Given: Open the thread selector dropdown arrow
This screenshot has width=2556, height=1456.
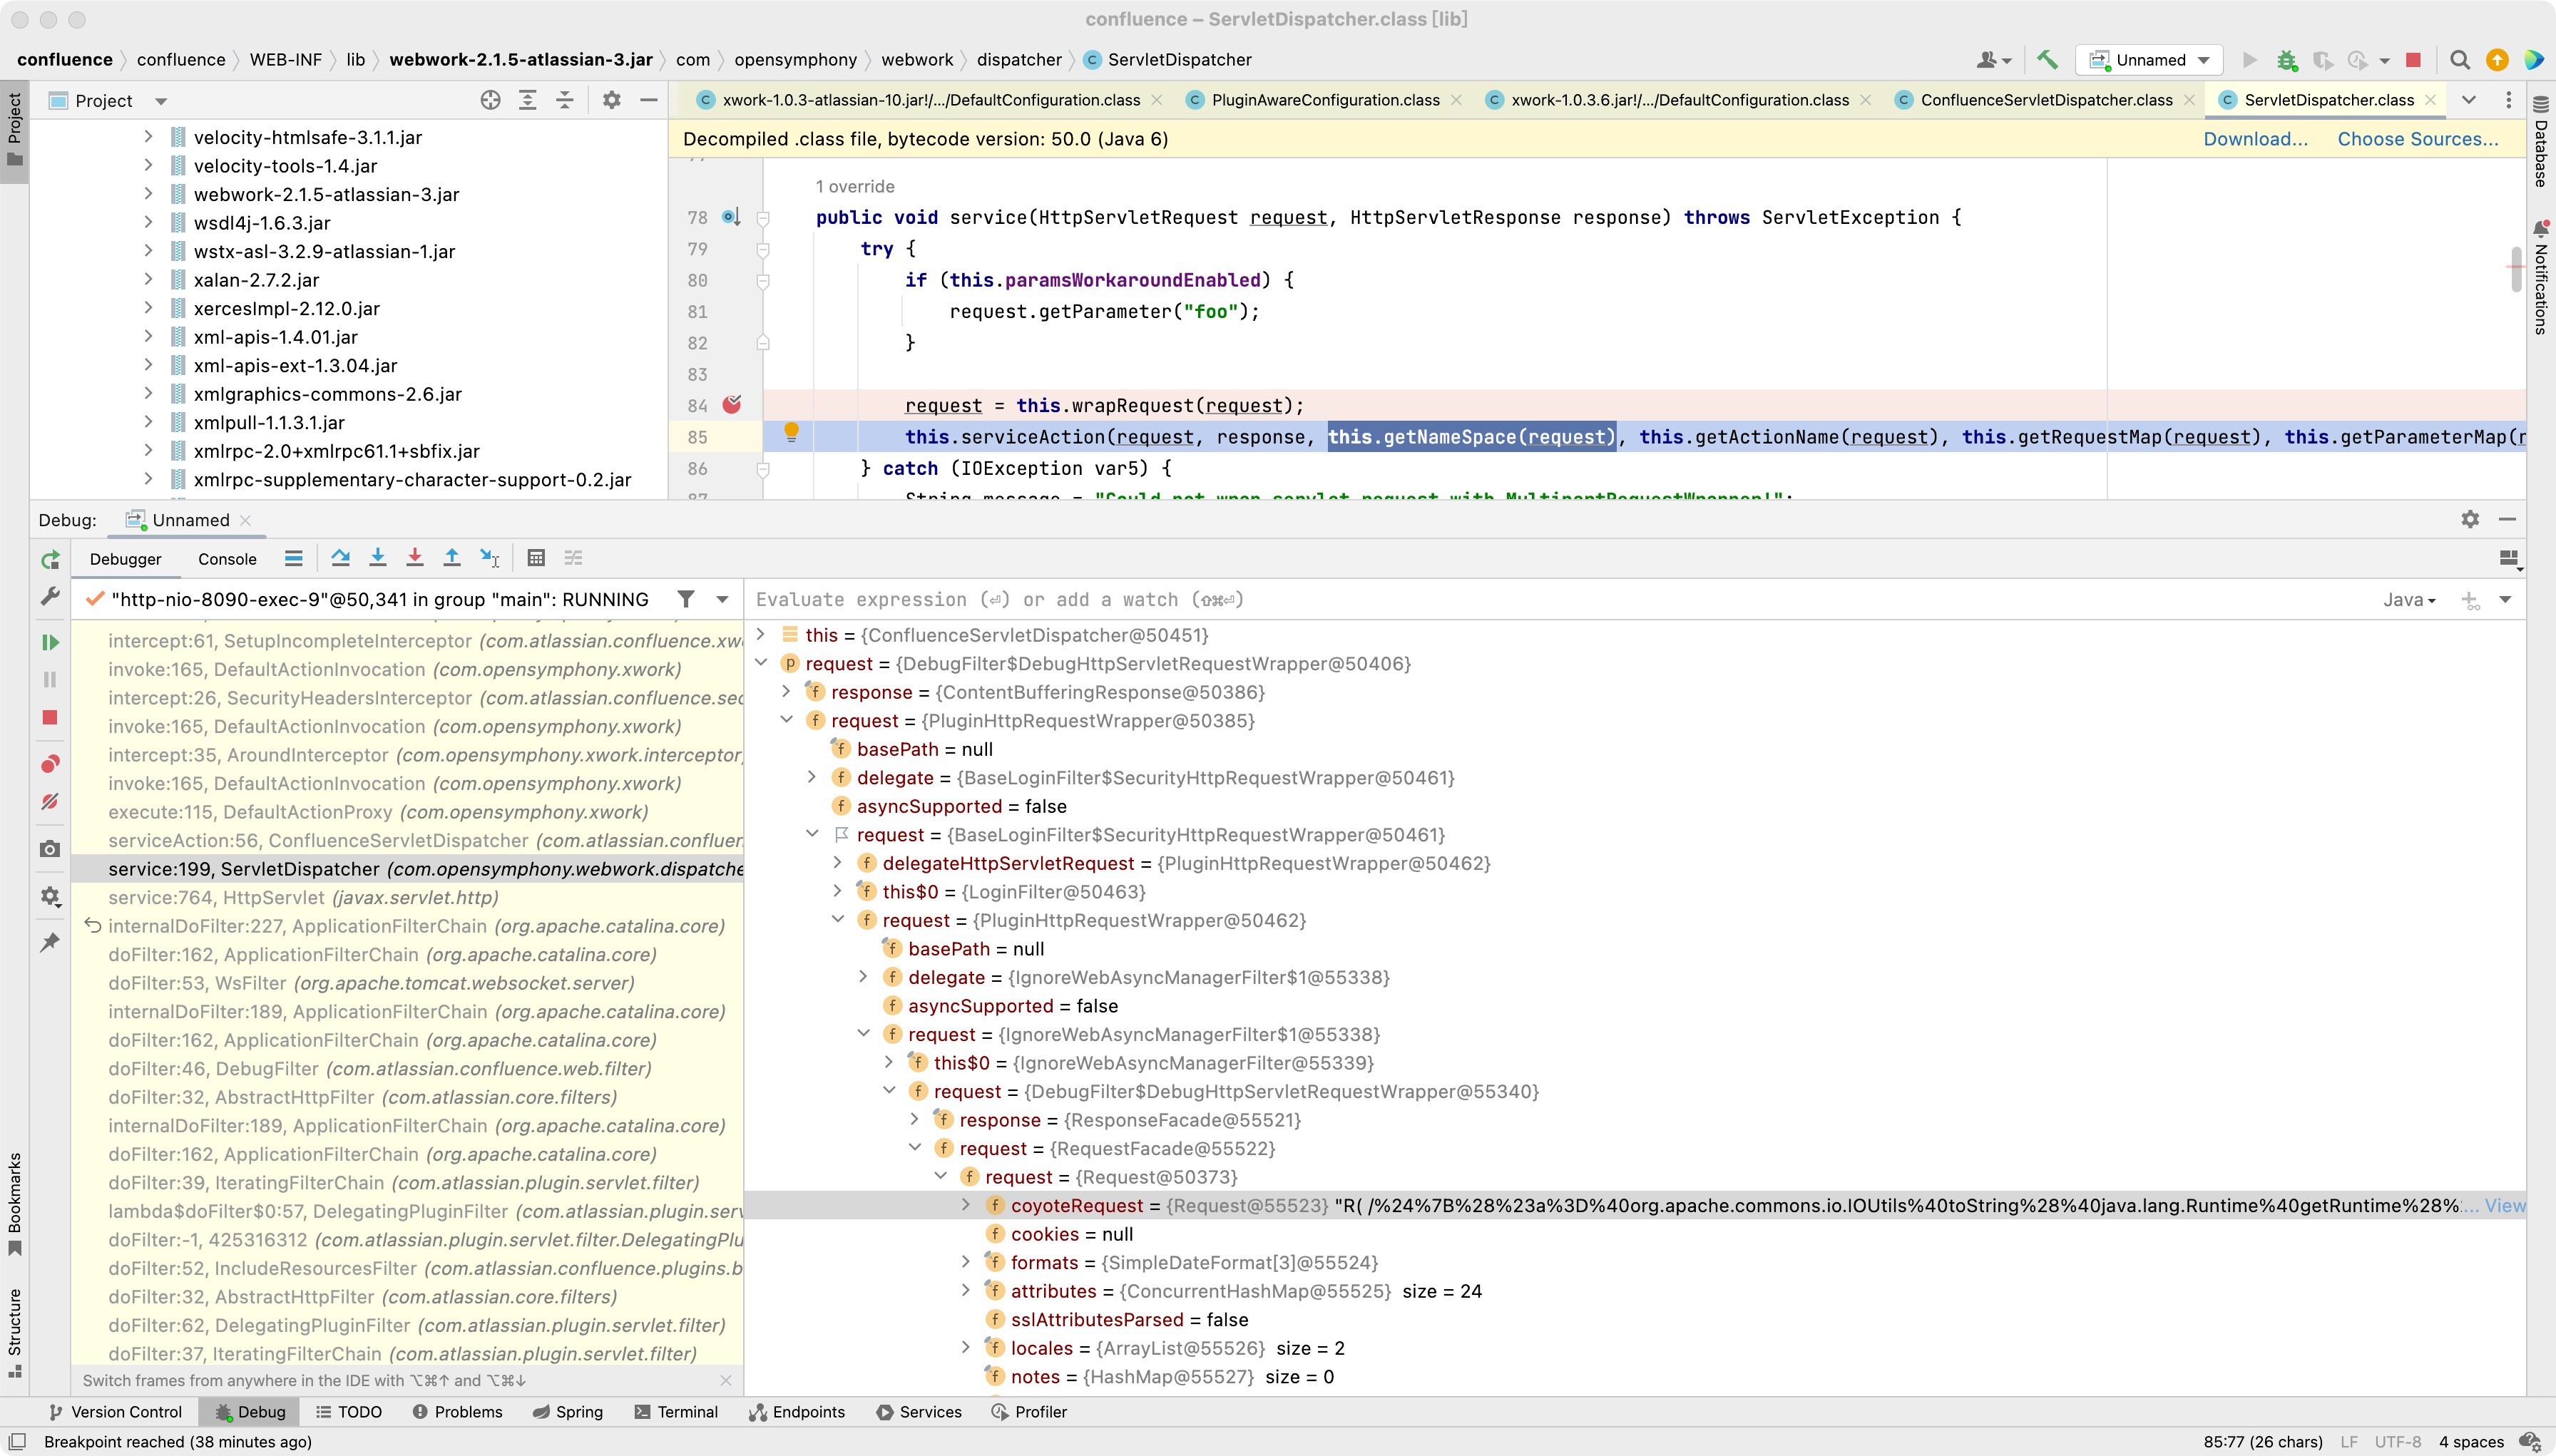Looking at the screenshot, I should (x=722, y=599).
